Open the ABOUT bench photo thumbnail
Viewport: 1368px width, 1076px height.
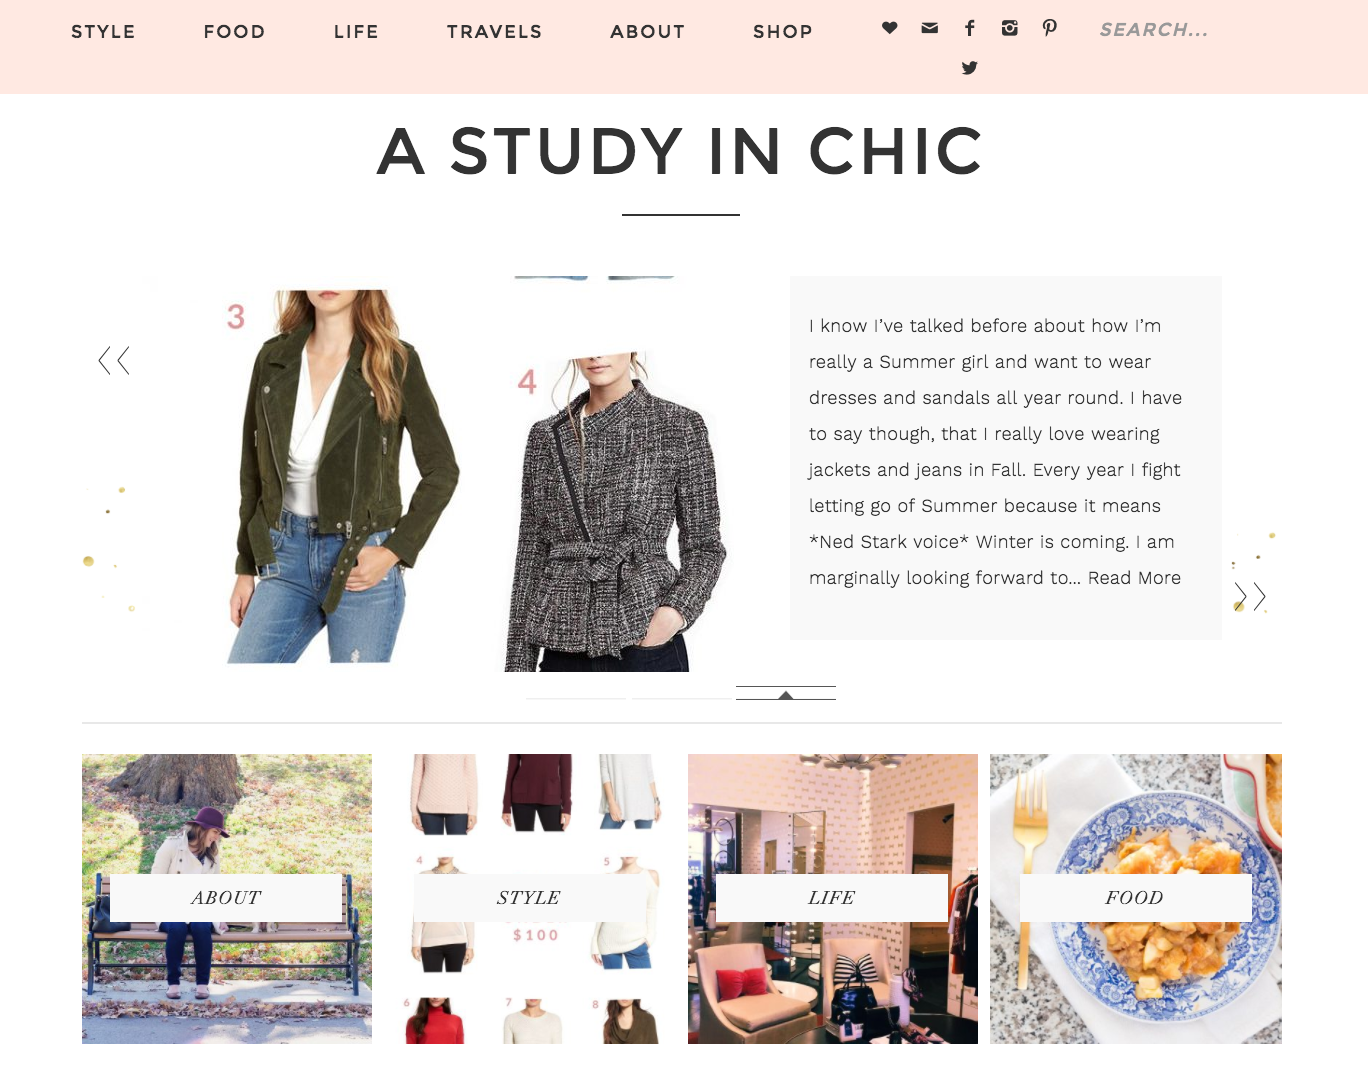pos(227,899)
